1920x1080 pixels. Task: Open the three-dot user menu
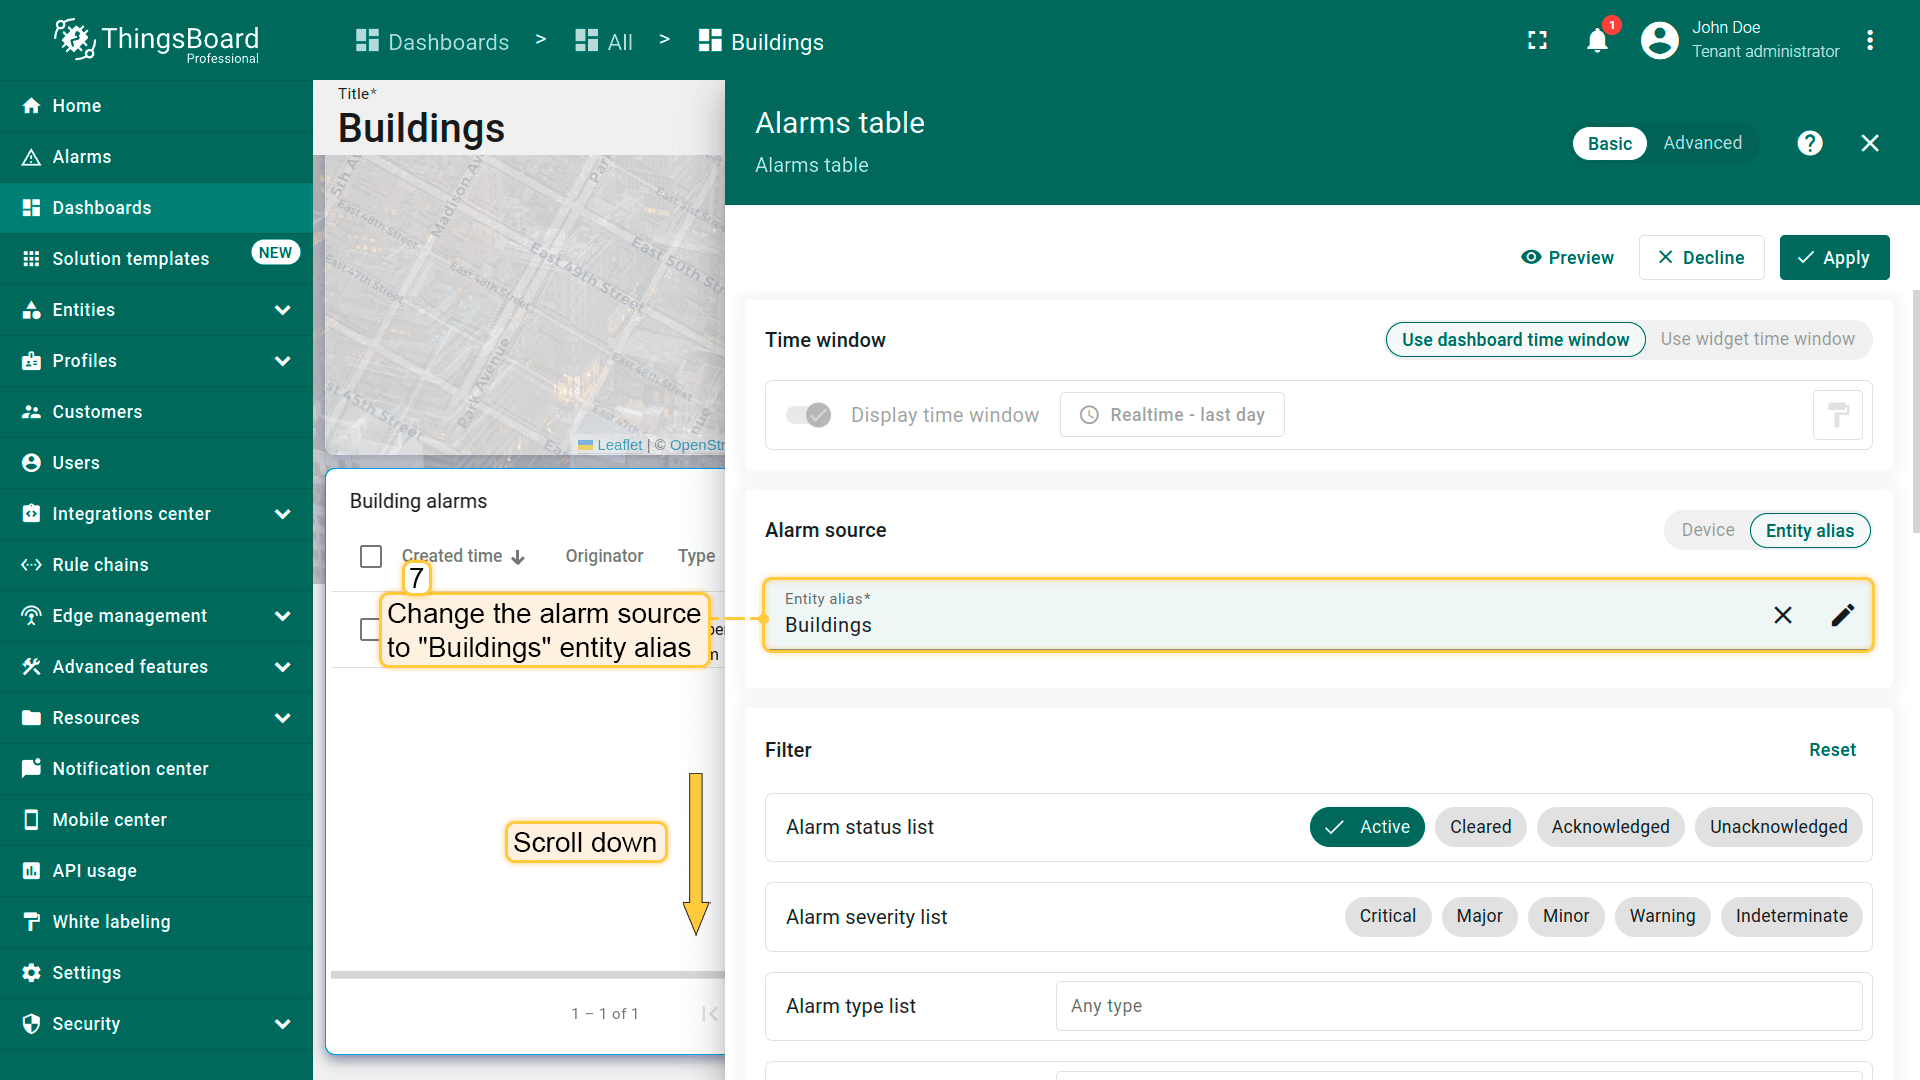coord(1869,41)
